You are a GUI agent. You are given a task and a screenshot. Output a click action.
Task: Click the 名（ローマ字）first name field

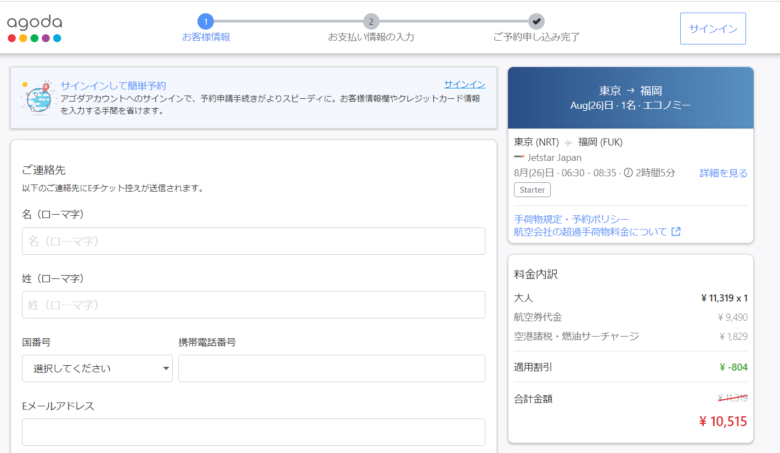tap(253, 241)
